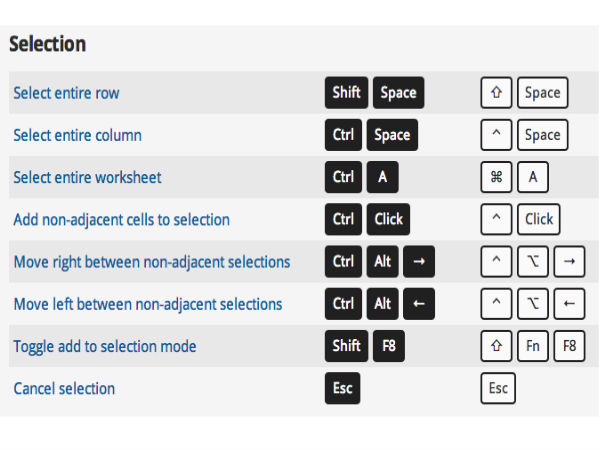Viewport: 600px width, 450px height.
Task: Follow the Add non-adjacent cells to selection link
Action: click(121, 220)
